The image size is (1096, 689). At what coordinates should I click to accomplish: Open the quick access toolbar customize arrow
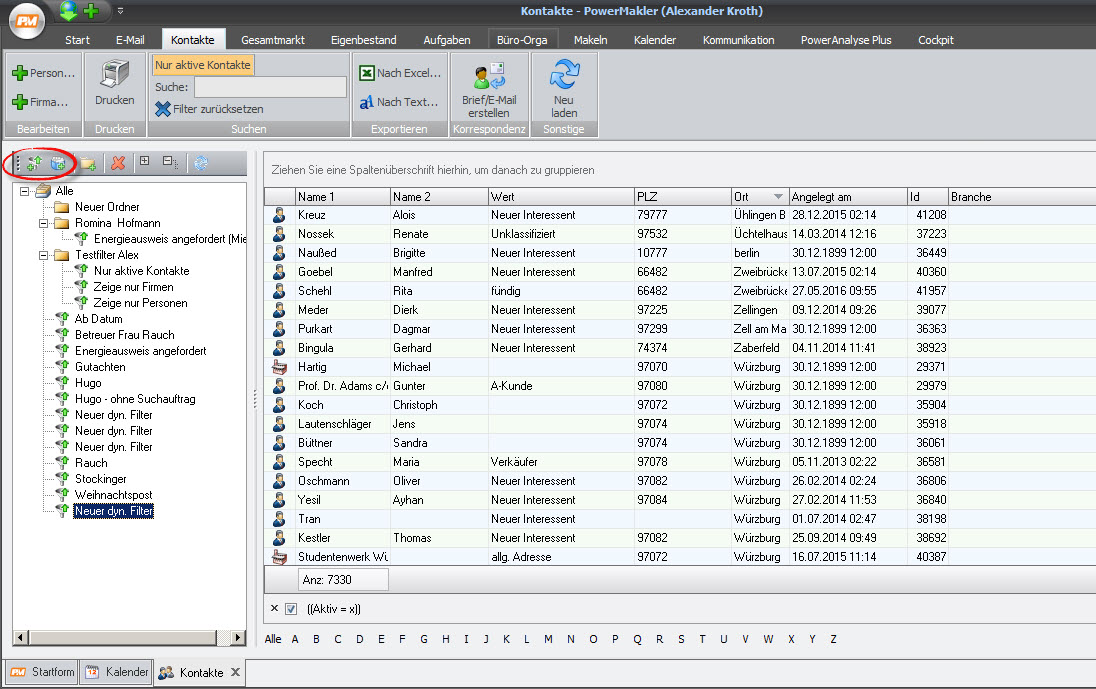click(120, 10)
